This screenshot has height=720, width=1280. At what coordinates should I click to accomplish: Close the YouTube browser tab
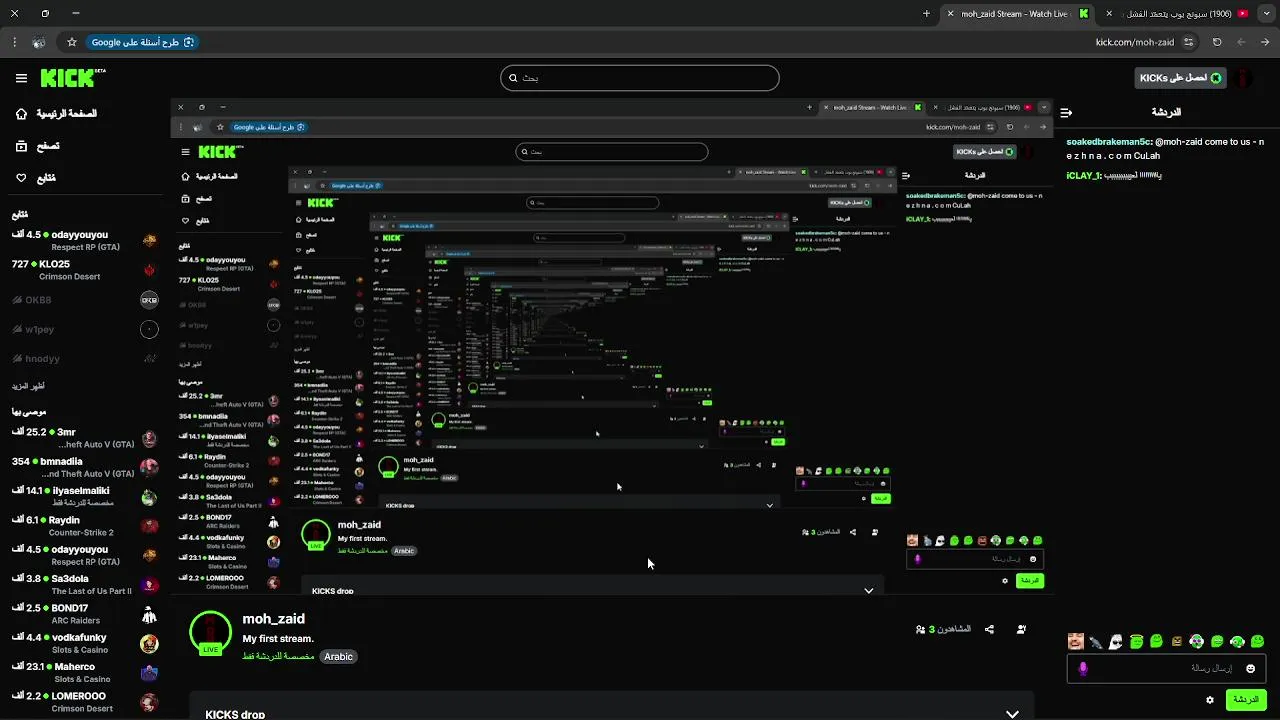[1109, 14]
